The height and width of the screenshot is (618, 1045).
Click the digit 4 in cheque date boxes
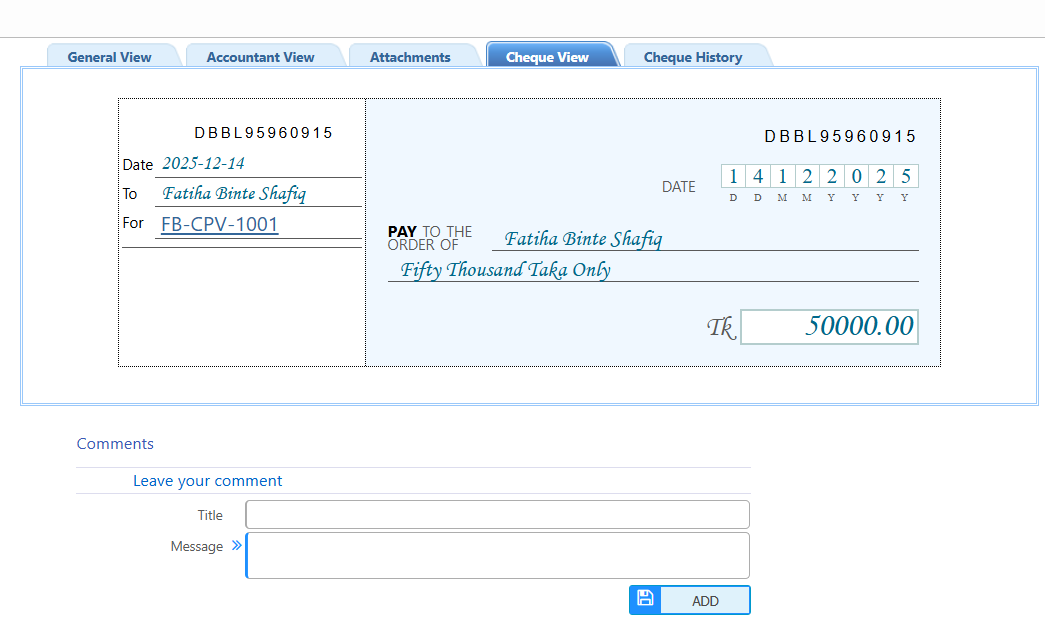coord(758,177)
